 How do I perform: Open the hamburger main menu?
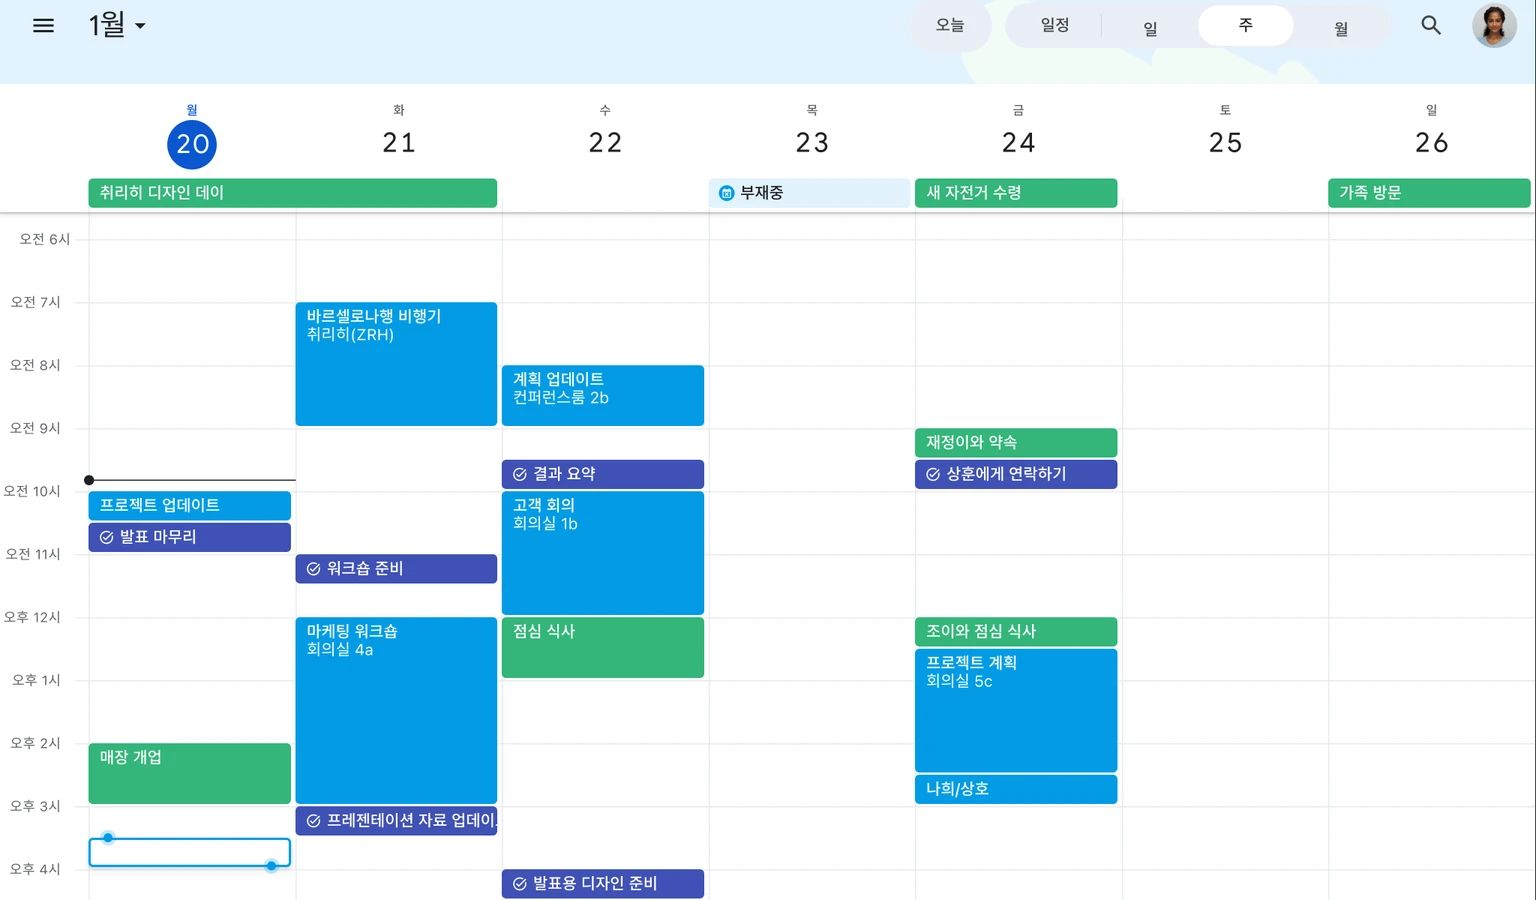[43, 26]
